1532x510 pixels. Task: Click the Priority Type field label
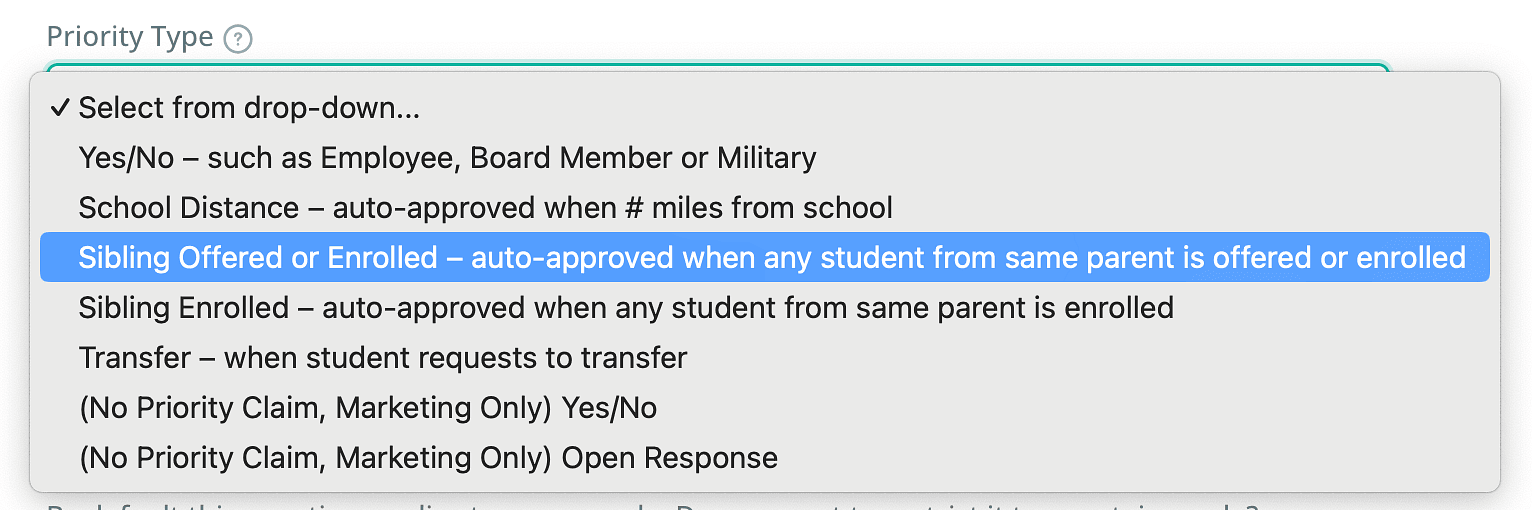(x=130, y=37)
